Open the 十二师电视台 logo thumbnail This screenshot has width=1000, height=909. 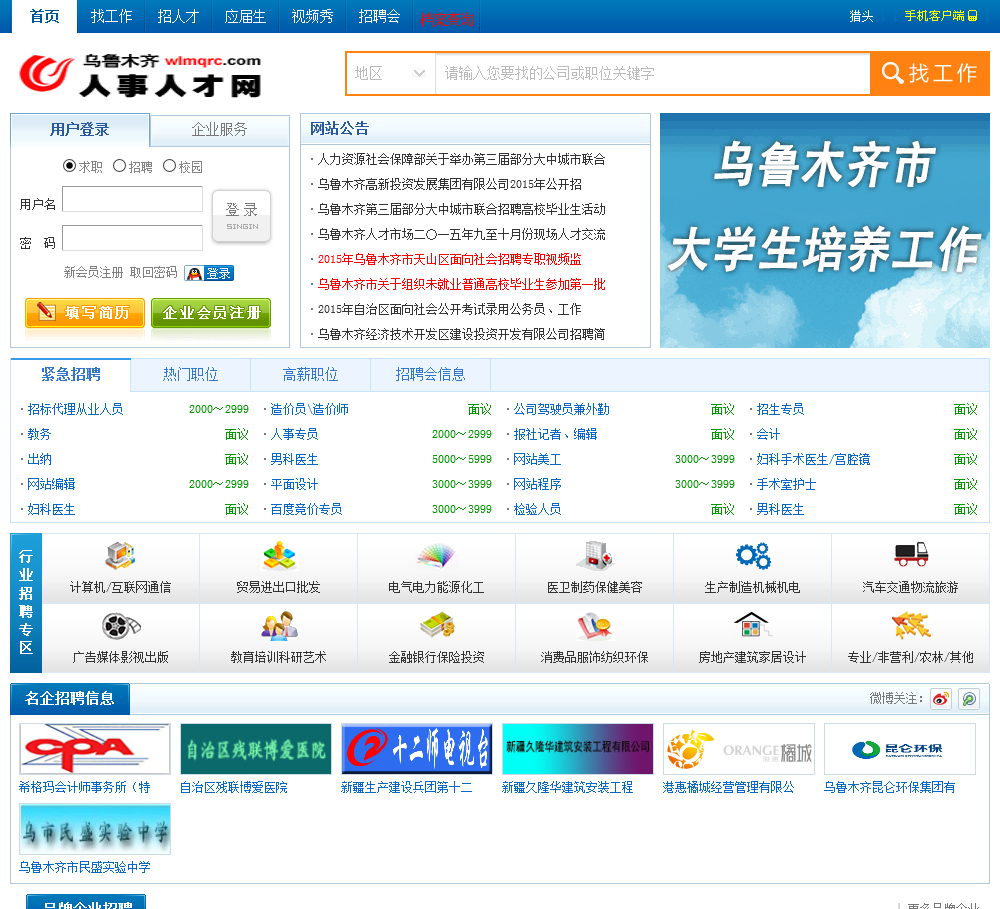[x=417, y=749]
